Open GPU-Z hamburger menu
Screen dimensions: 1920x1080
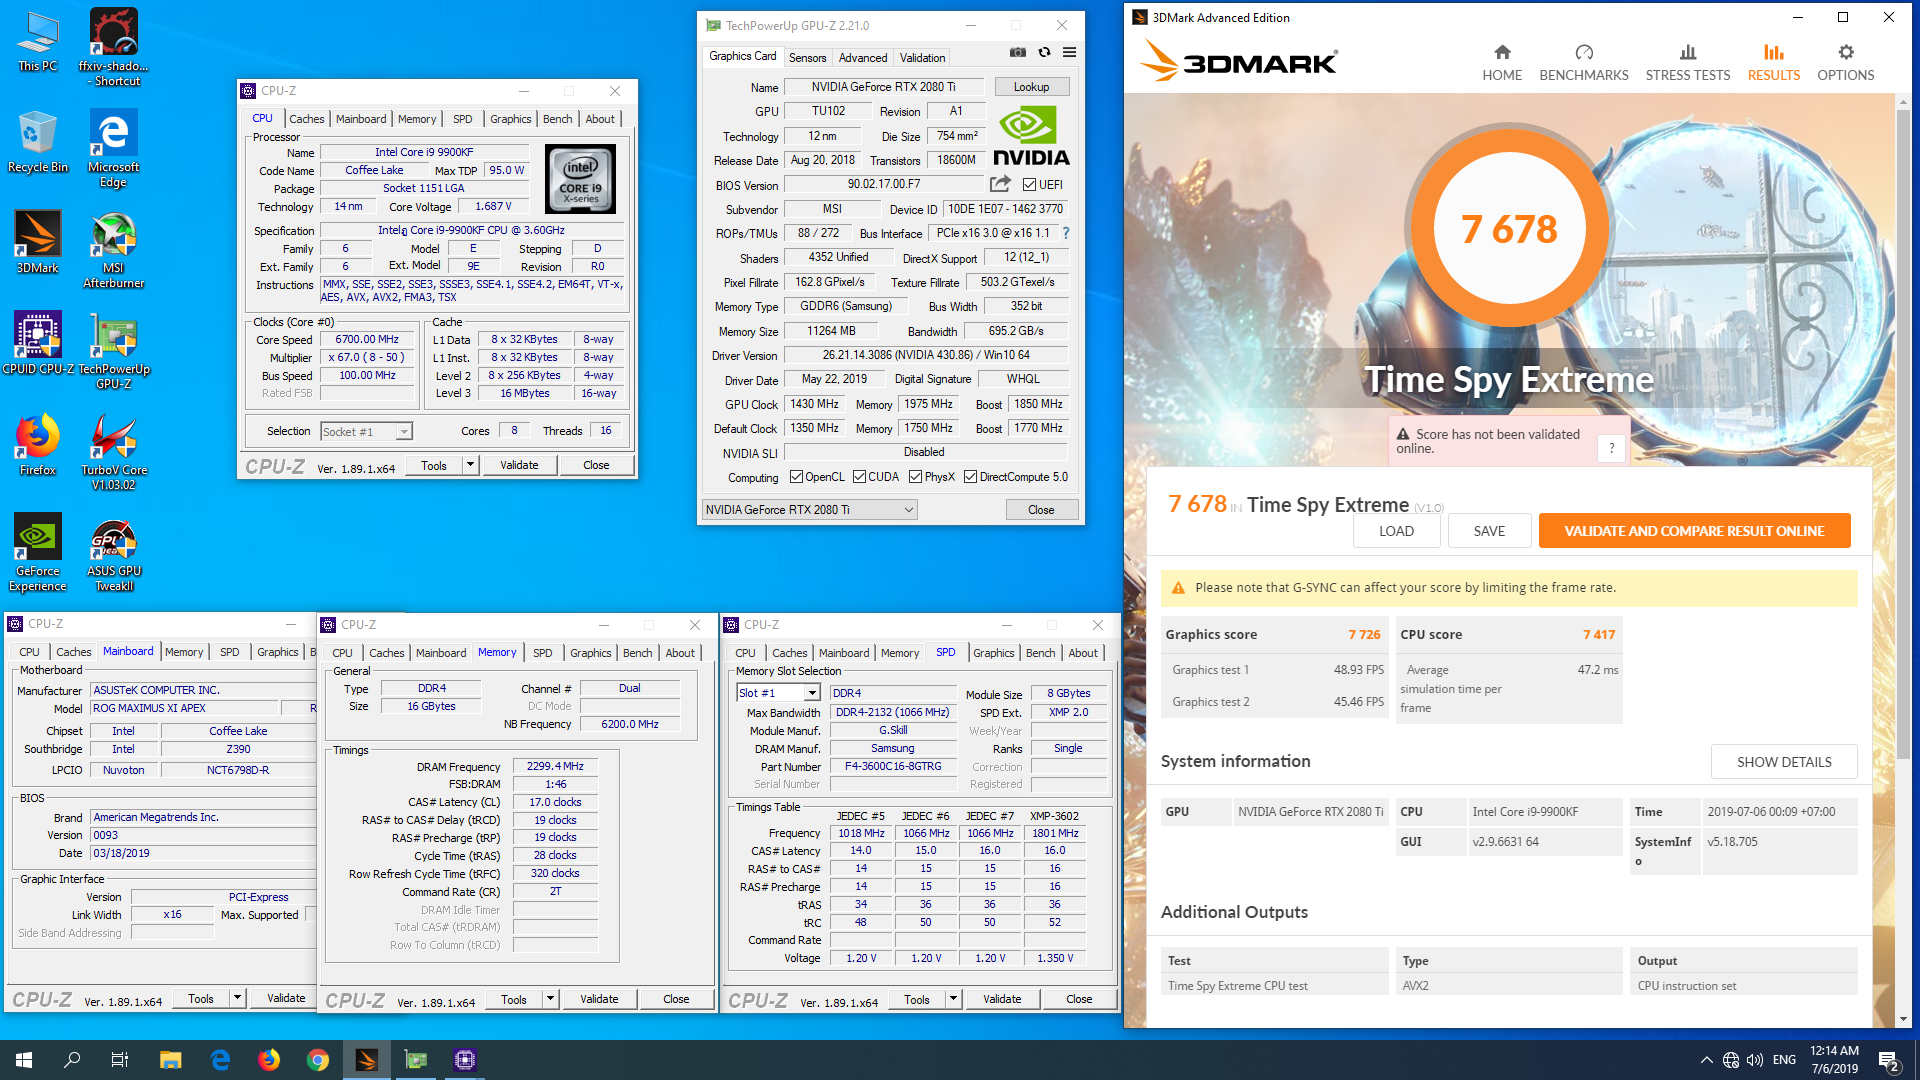[x=1069, y=53]
